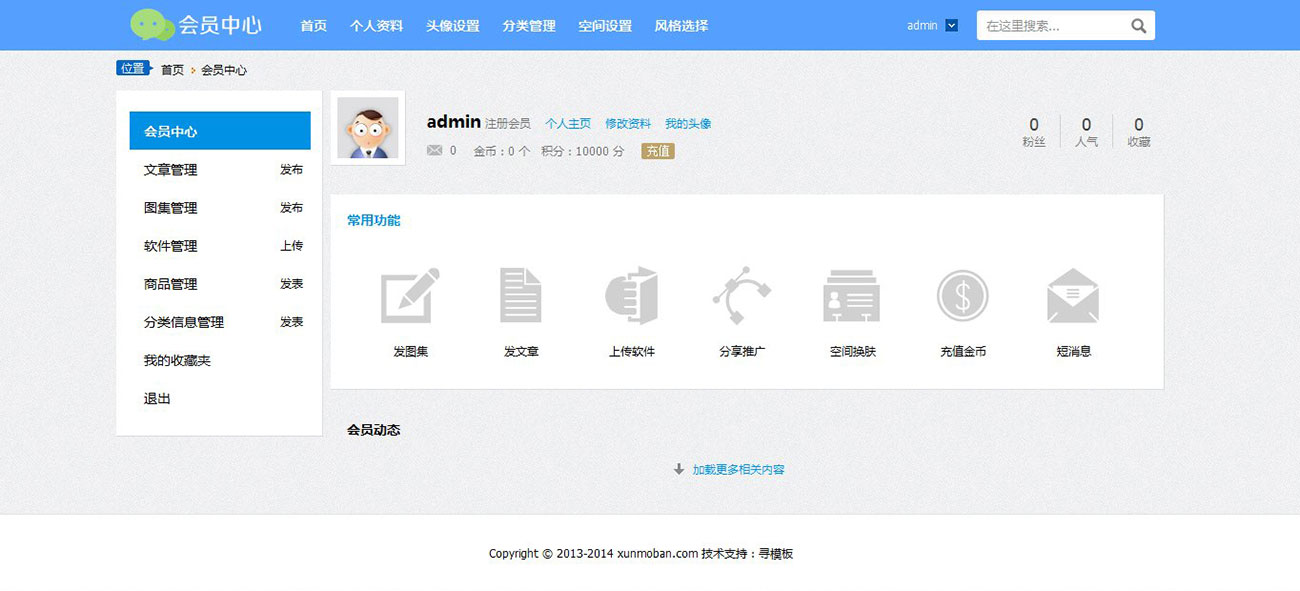Click the admin avatar thumbnail
This screenshot has height=591, width=1300.
(367, 129)
